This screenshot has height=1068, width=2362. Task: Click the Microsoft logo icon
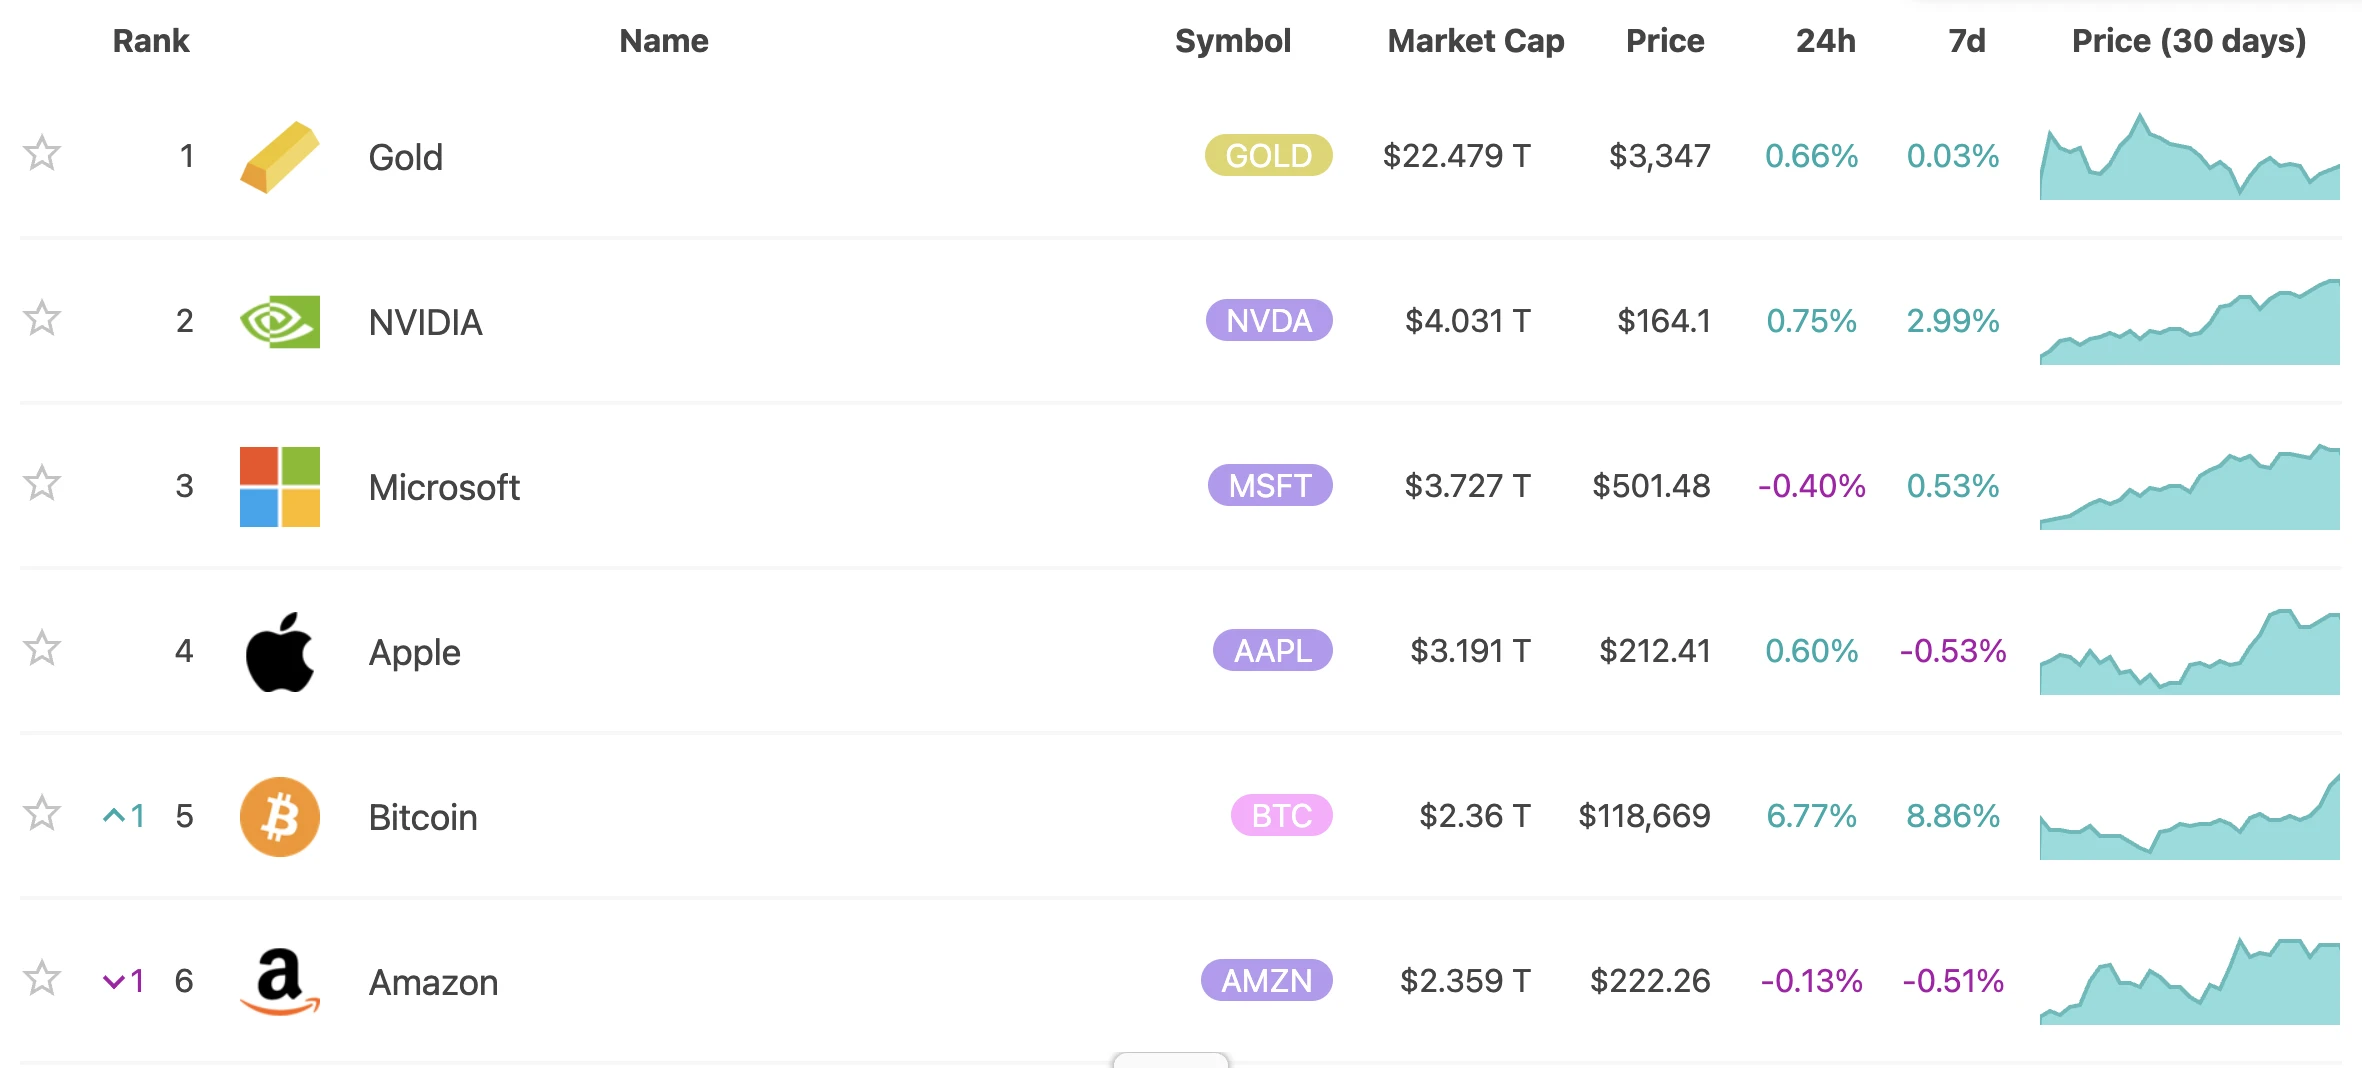tap(279, 487)
